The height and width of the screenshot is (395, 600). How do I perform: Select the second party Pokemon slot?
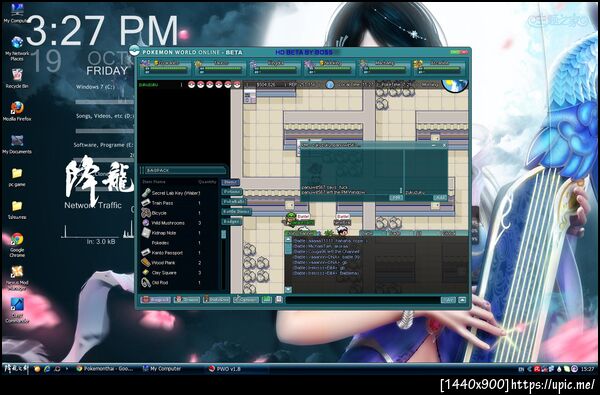(x=220, y=67)
